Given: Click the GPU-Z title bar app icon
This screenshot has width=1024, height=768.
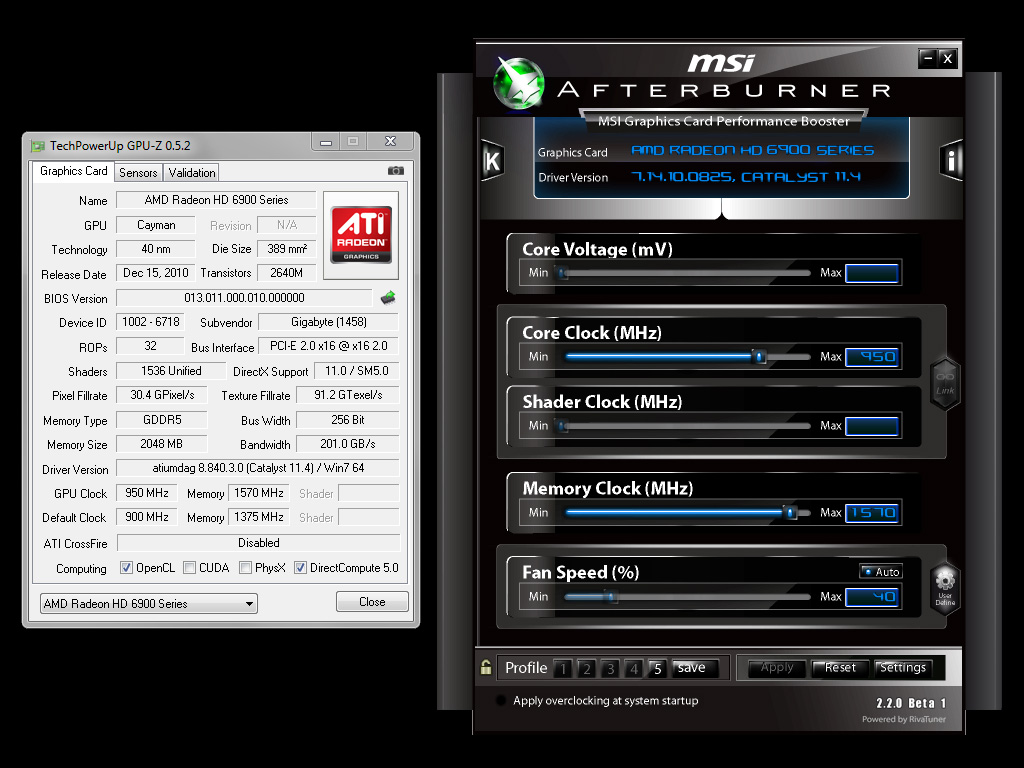Looking at the screenshot, I should tap(38, 146).
